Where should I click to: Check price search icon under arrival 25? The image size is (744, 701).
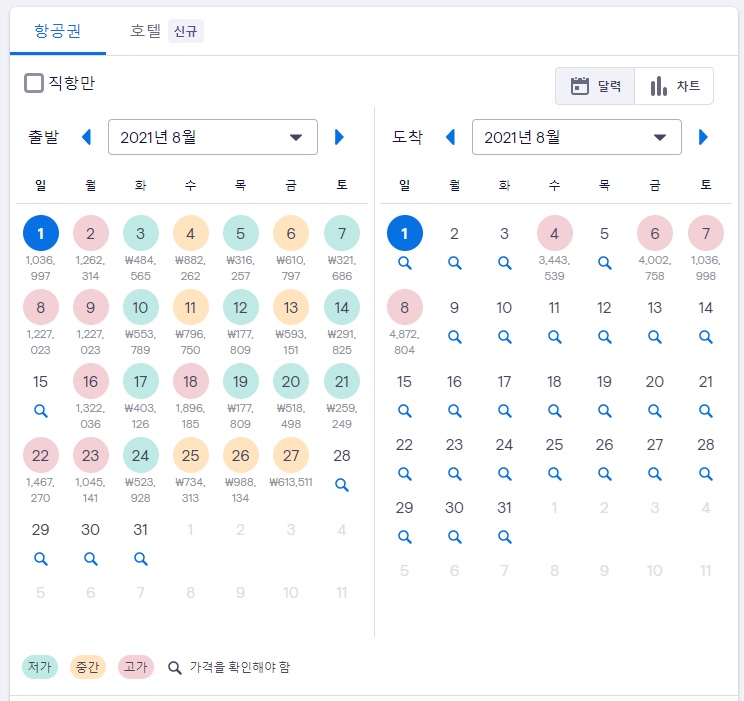[x=555, y=474]
